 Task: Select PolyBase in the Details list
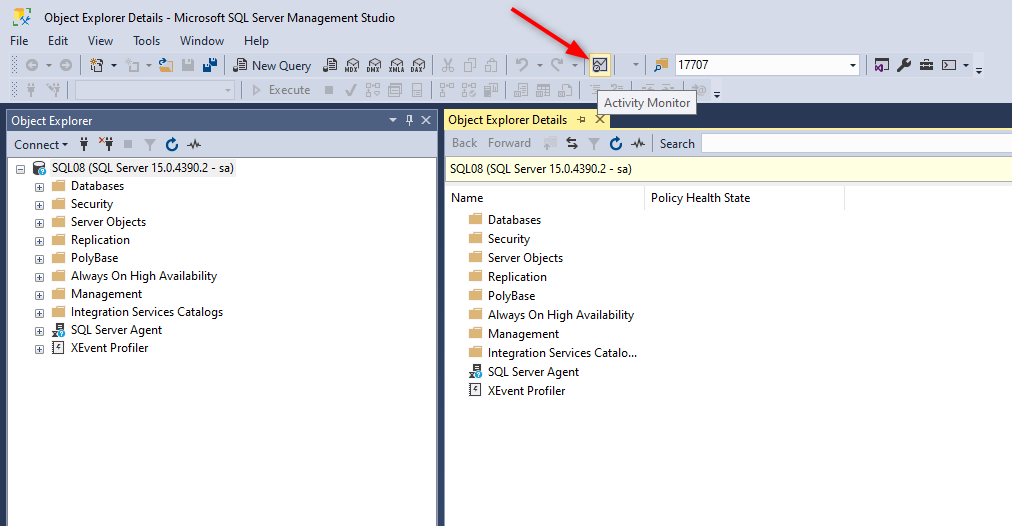tap(511, 296)
